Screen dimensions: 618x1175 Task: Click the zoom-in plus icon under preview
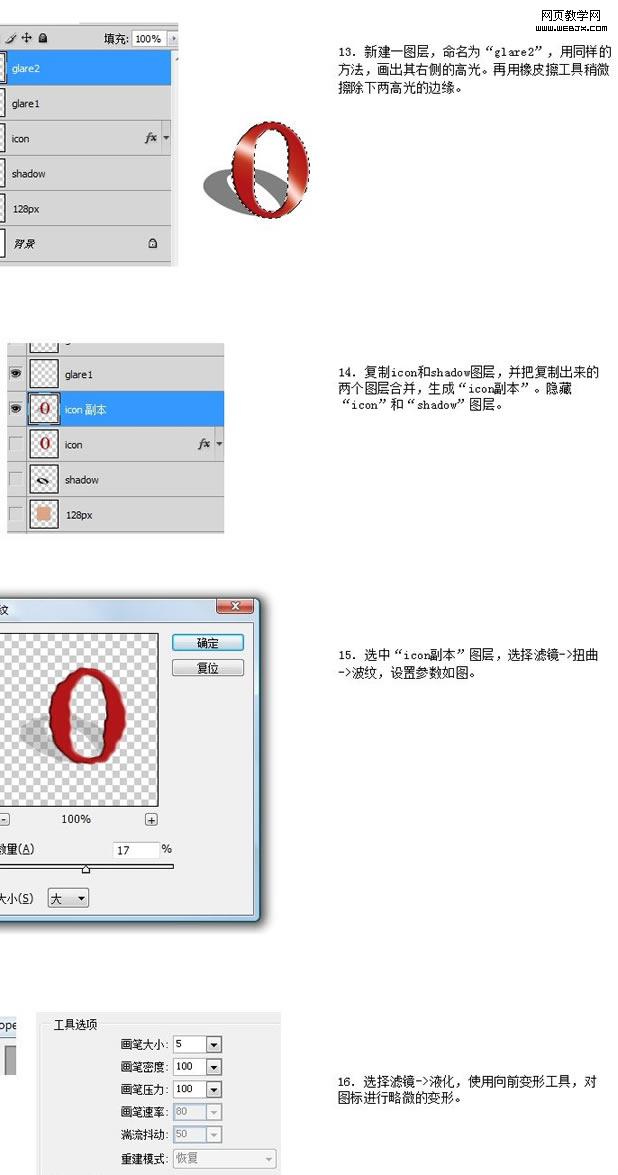point(151,820)
